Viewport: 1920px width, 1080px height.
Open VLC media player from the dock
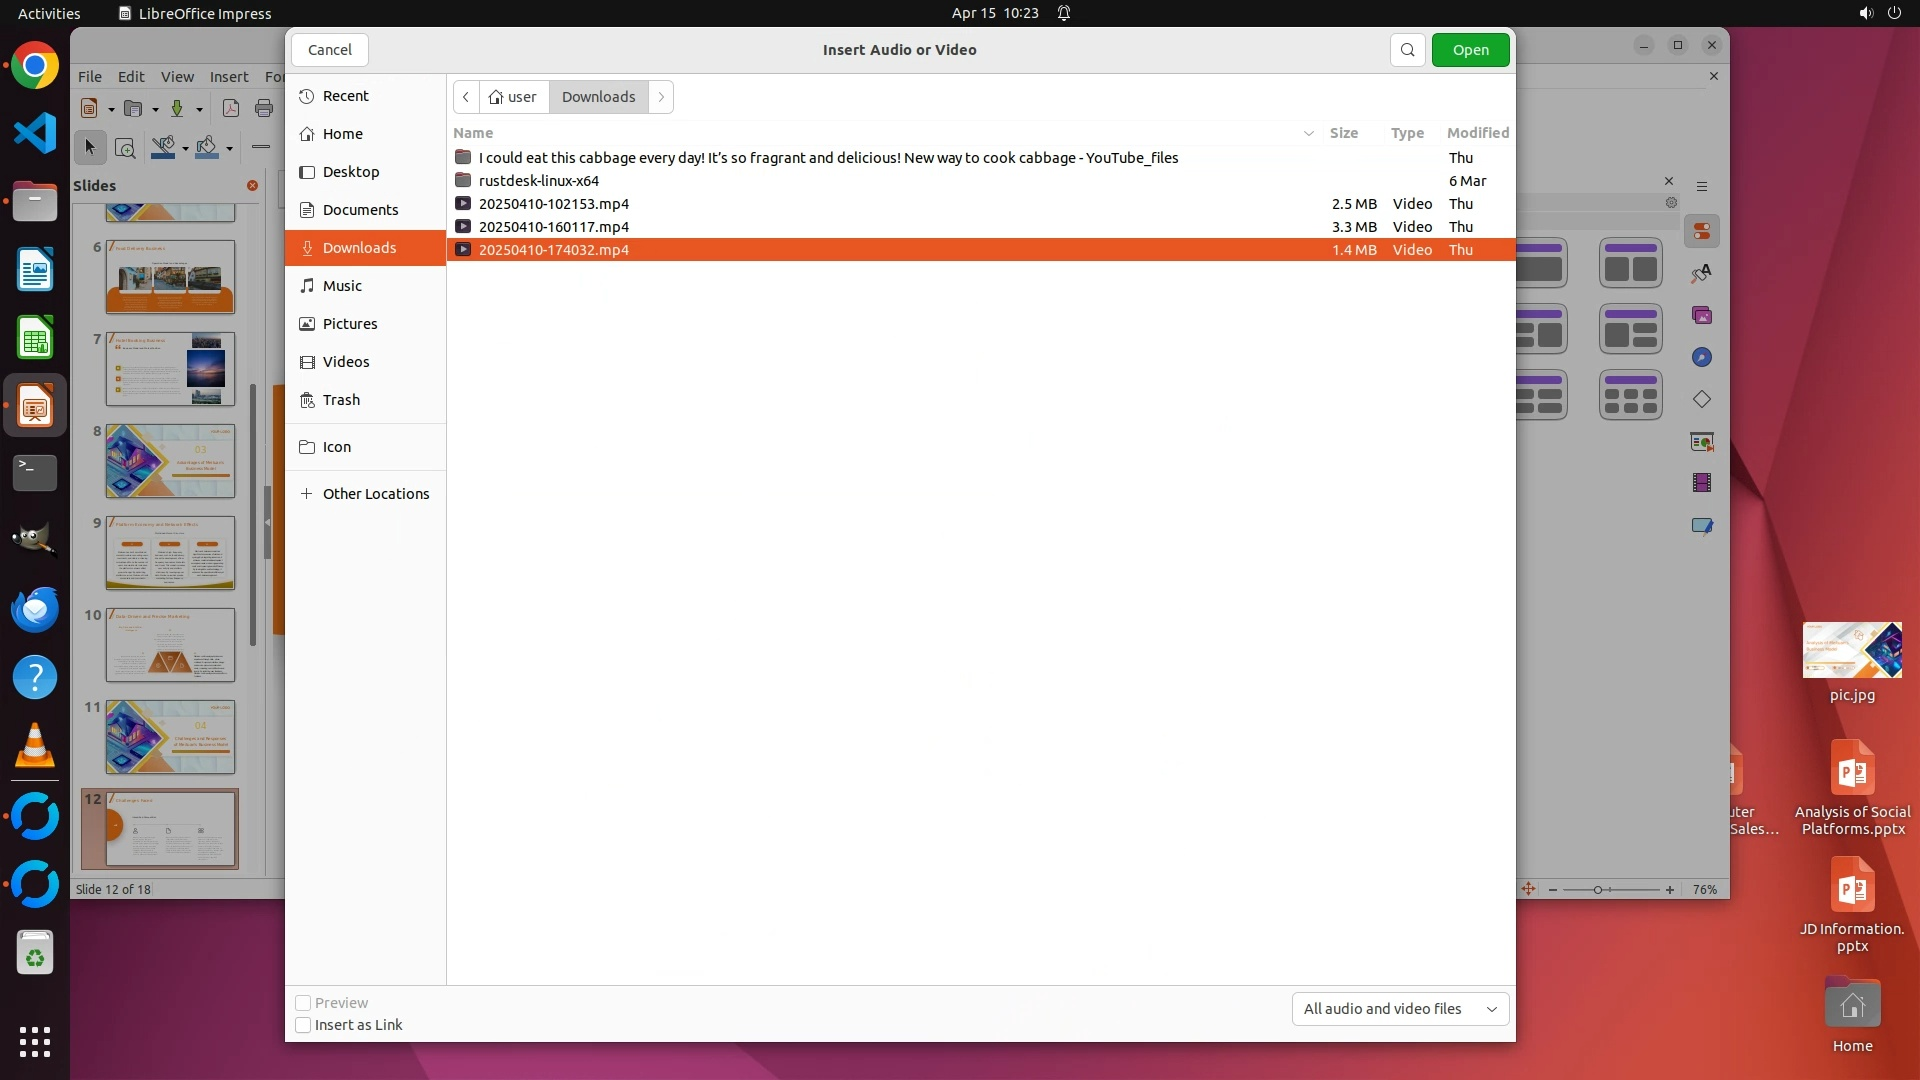point(35,746)
